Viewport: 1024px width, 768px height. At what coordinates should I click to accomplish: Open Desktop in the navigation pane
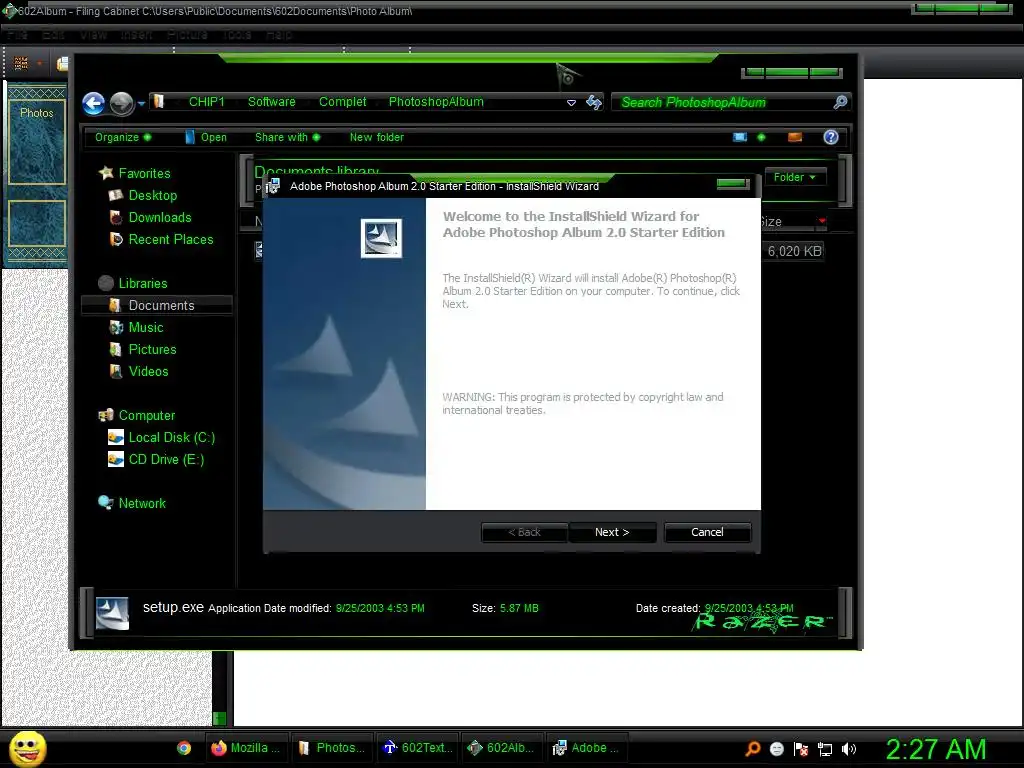(153, 195)
